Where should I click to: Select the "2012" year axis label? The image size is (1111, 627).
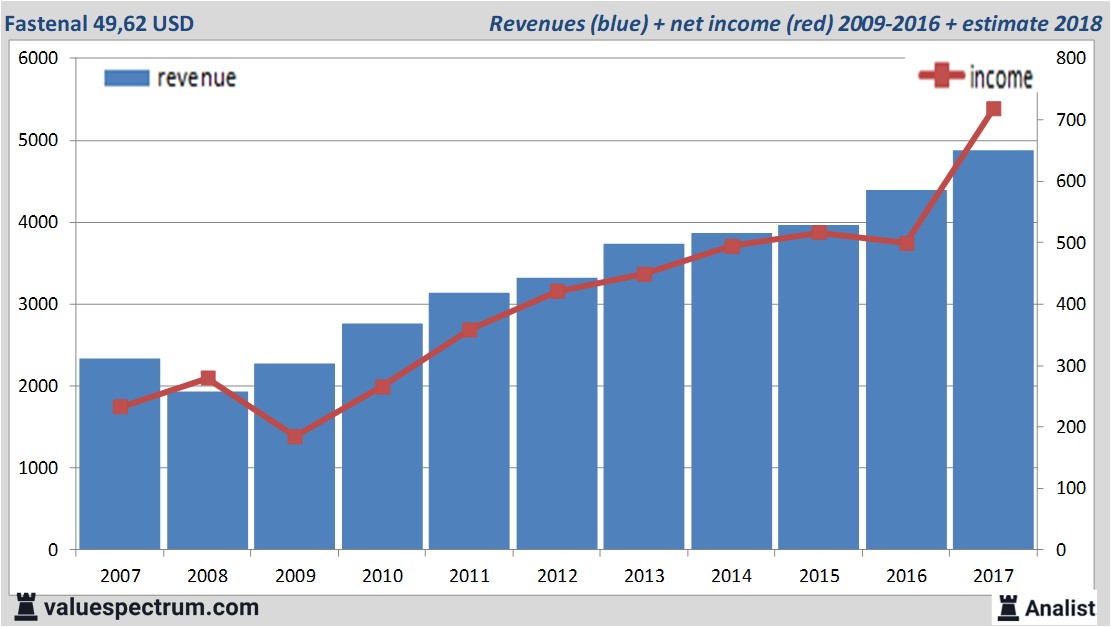coord(558,575)
